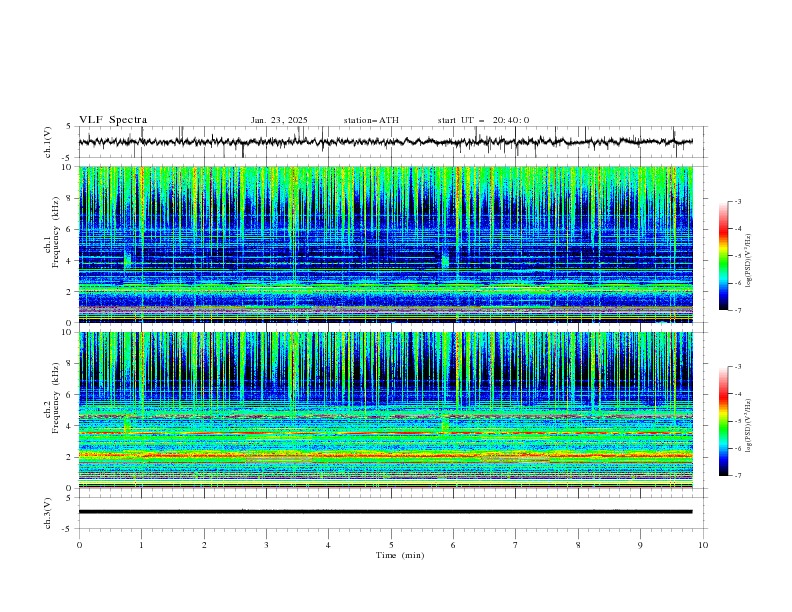This screenshot has width=792, height=612.
Task: Click time axis tick label "4"
Action: pyautogui.click(x=328, y=545)
